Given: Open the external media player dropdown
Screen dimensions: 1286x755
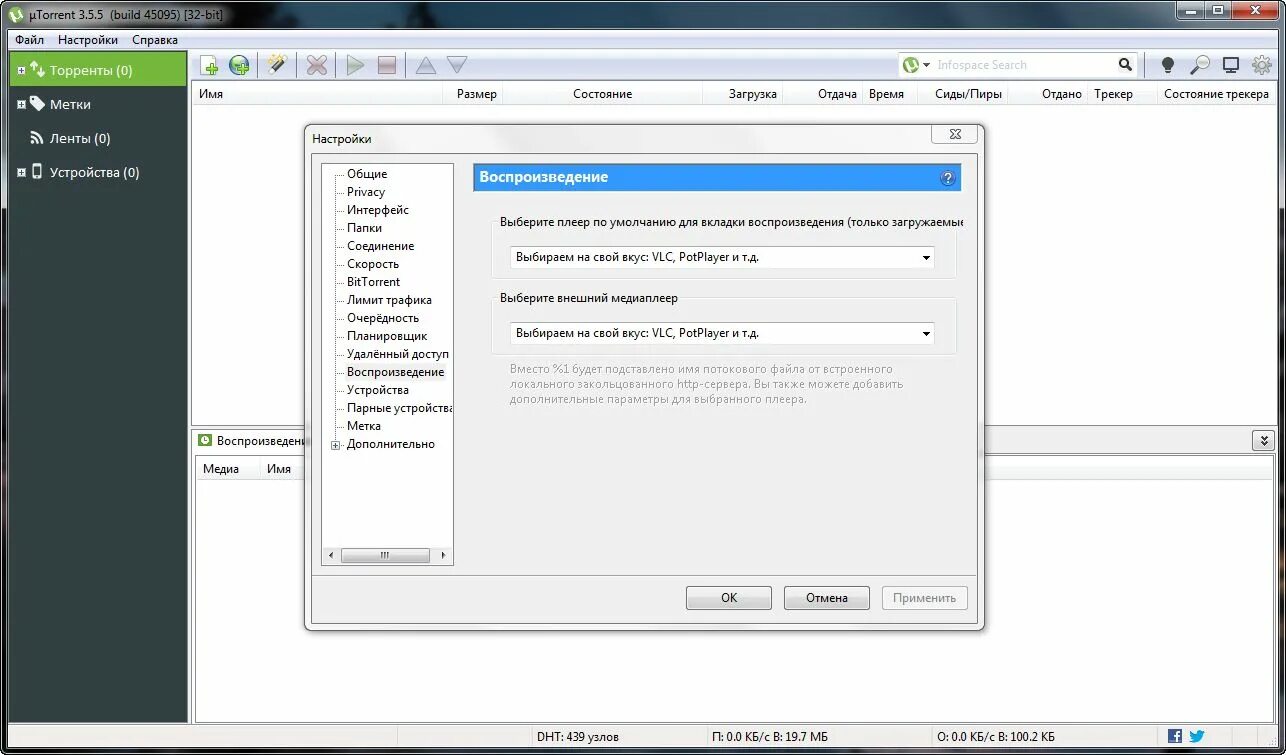Looking at the screenshot, I should (722, 333).
